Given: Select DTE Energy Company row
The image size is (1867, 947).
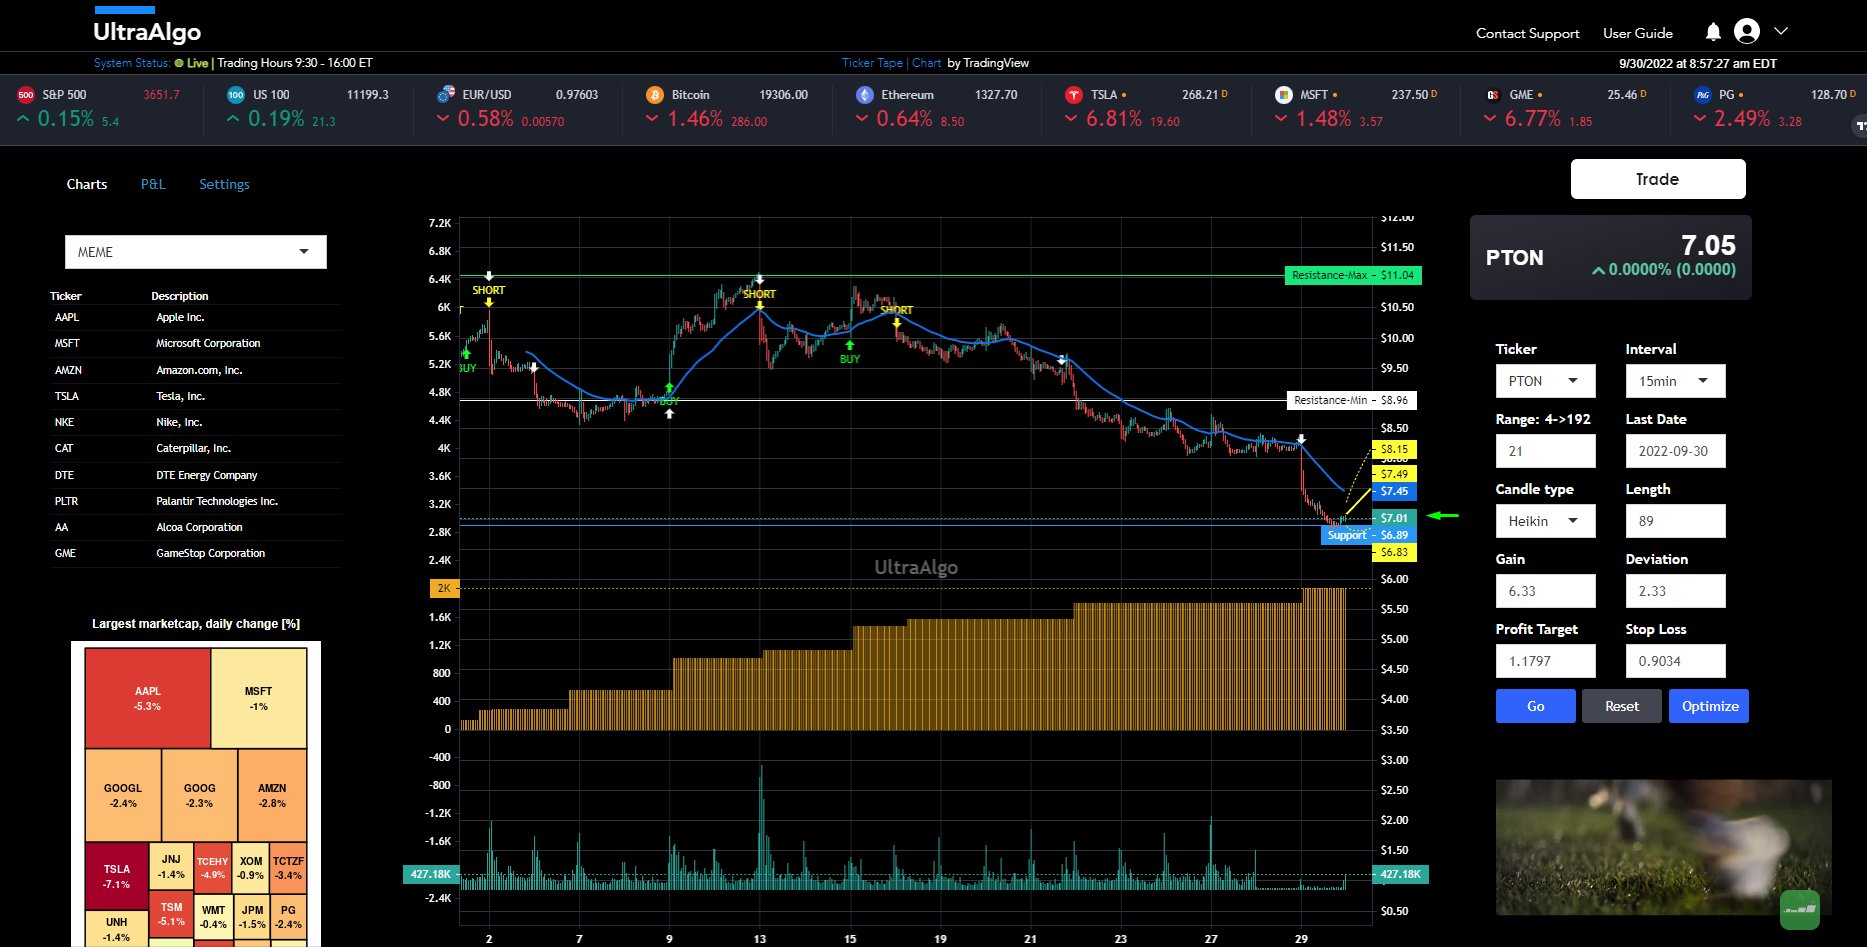Looking at the screenshot, I should pos(196,475).
